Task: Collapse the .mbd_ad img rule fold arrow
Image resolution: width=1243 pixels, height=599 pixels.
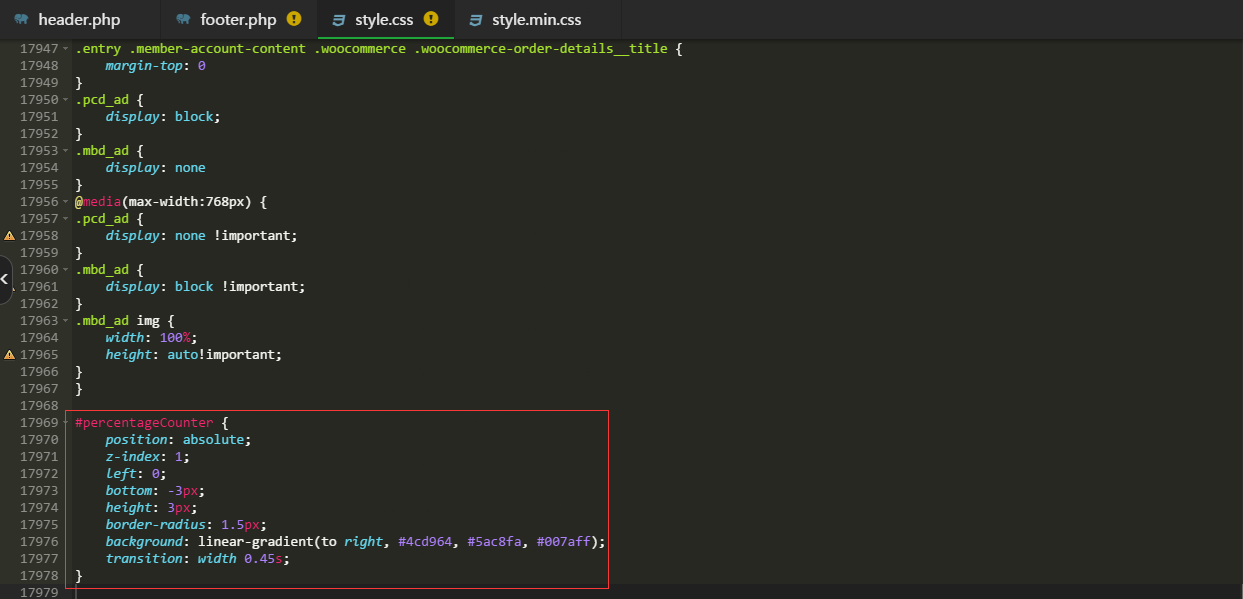Action: tap(66, 321)
